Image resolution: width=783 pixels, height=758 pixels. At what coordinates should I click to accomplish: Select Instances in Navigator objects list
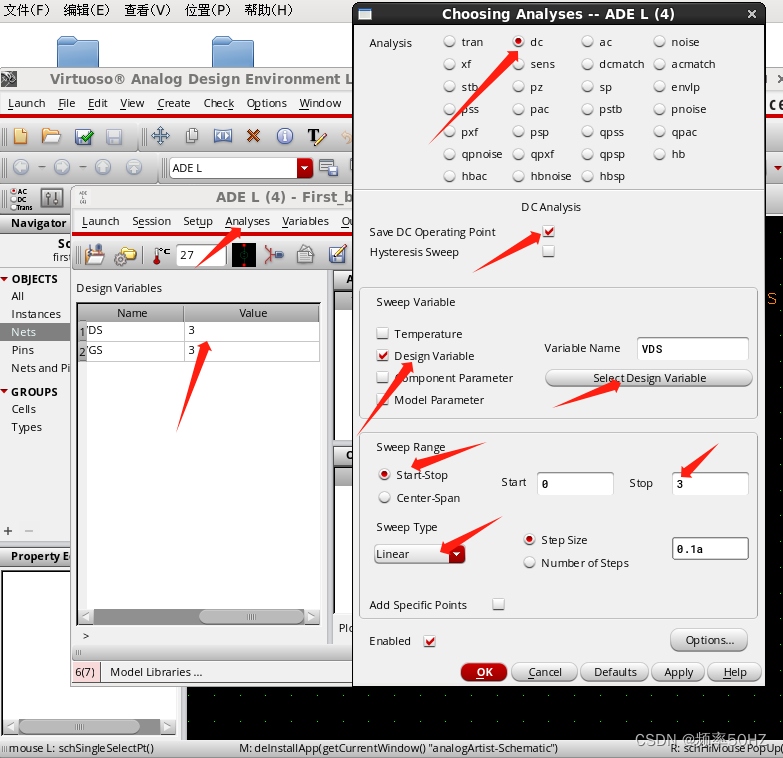pyautogui.click(x=36, y=314)
